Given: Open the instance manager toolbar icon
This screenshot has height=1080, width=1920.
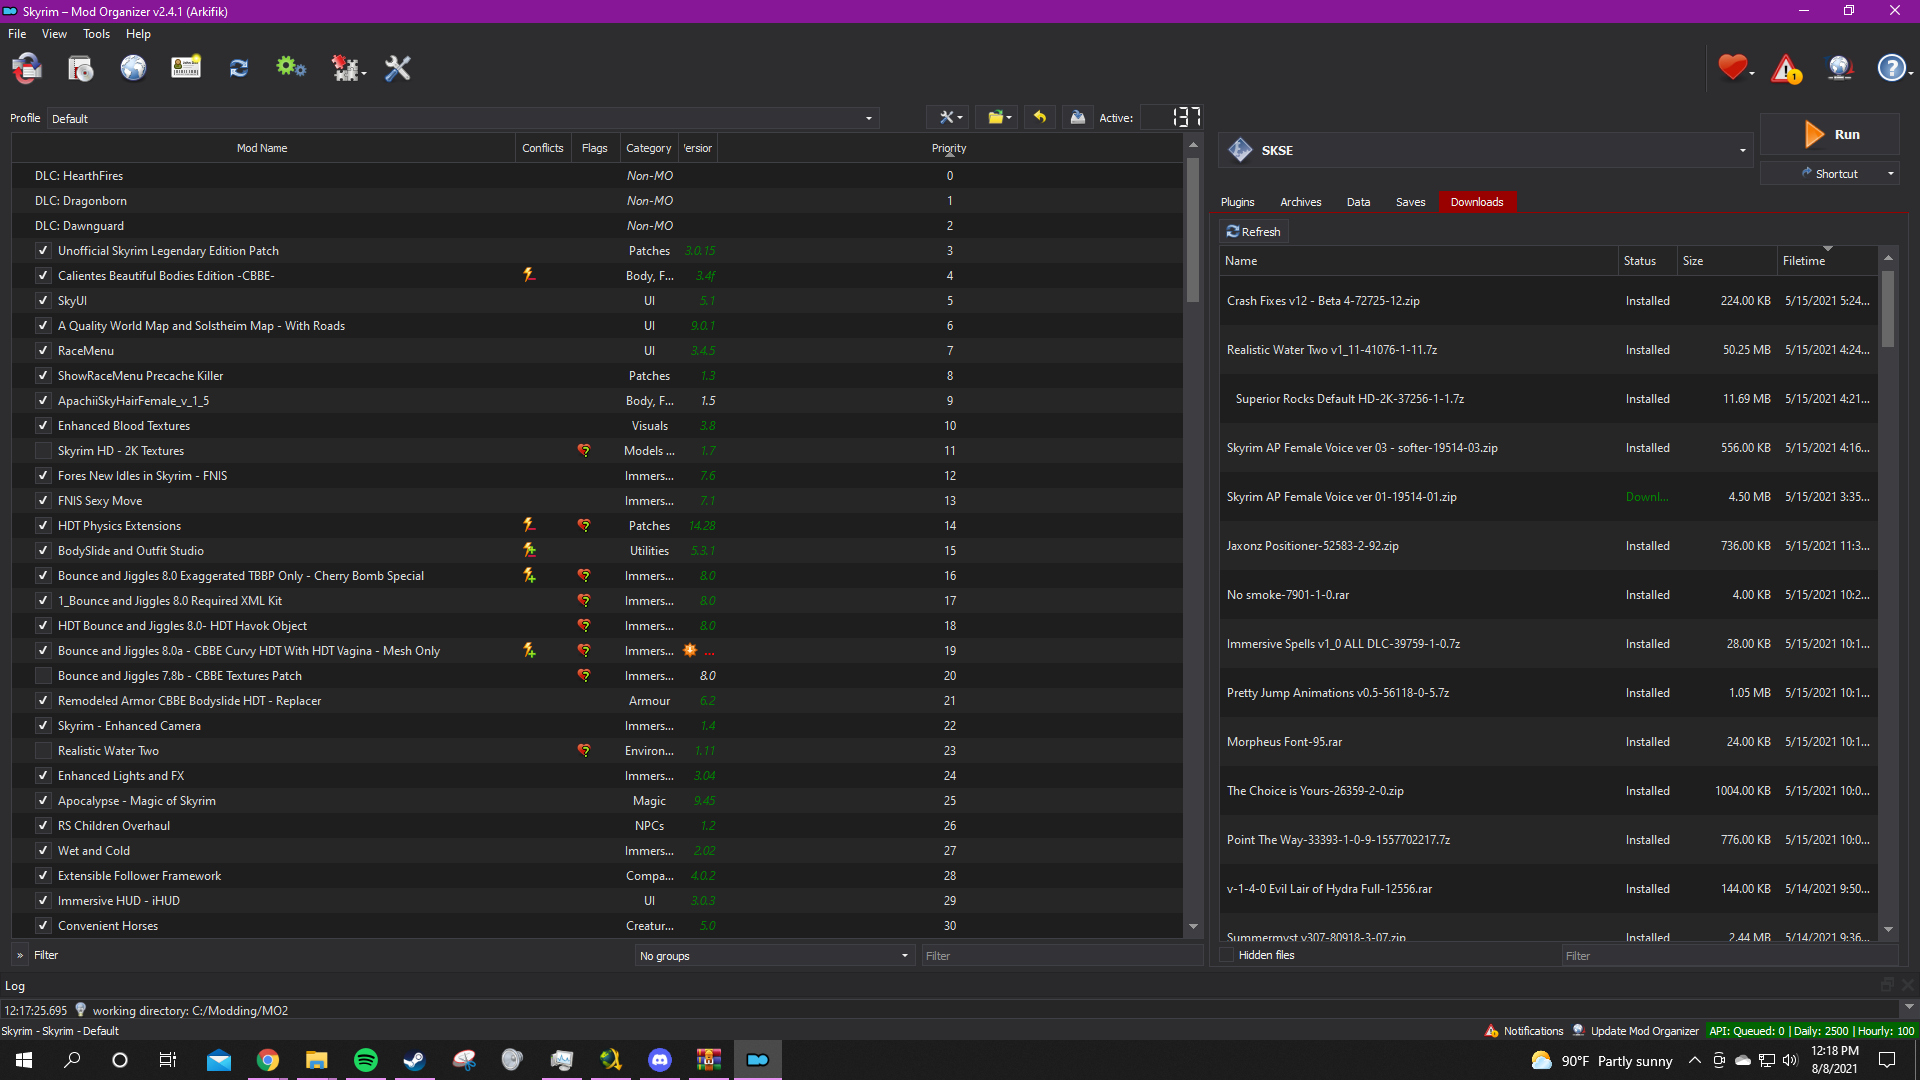Looking at the screenshot, I should click(27, 68).
